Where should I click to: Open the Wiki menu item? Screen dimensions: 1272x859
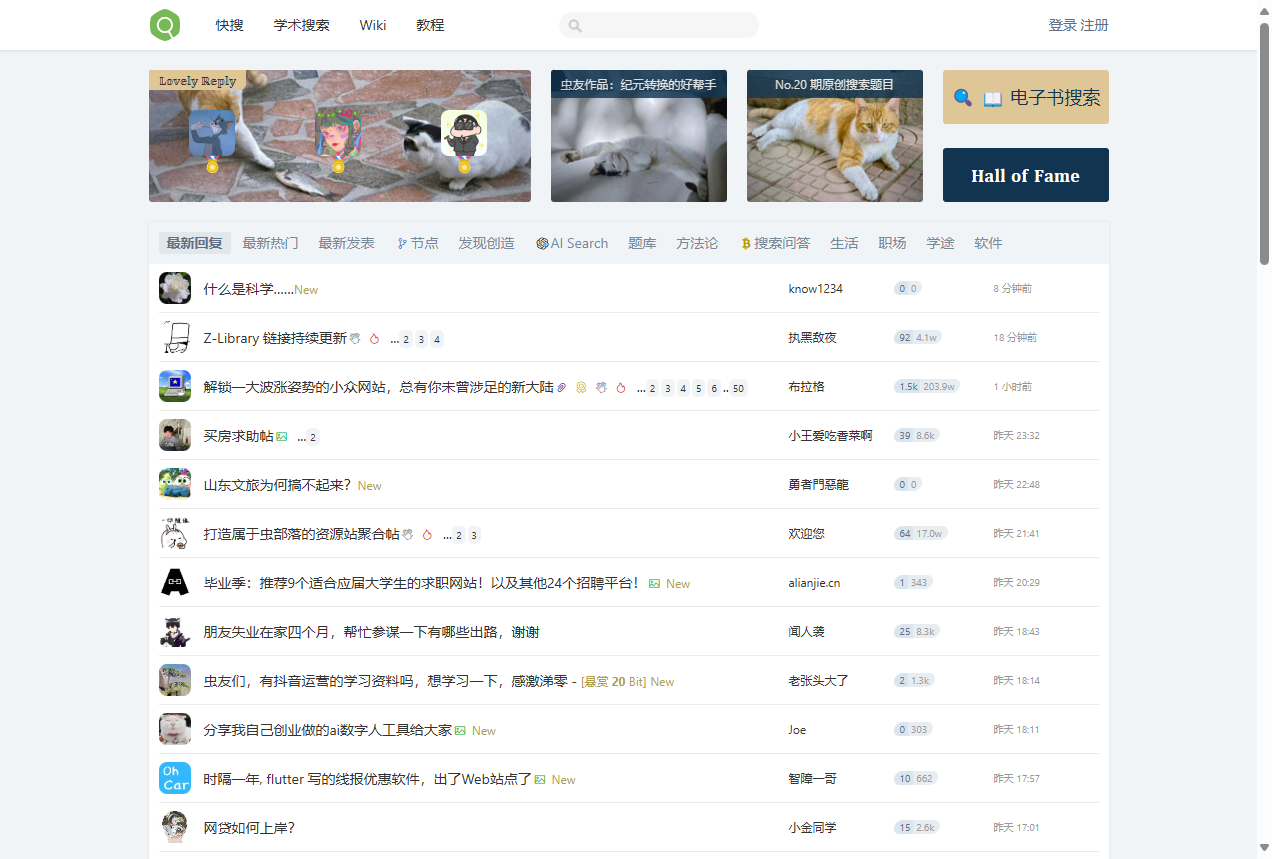click(x=372, y=25)
